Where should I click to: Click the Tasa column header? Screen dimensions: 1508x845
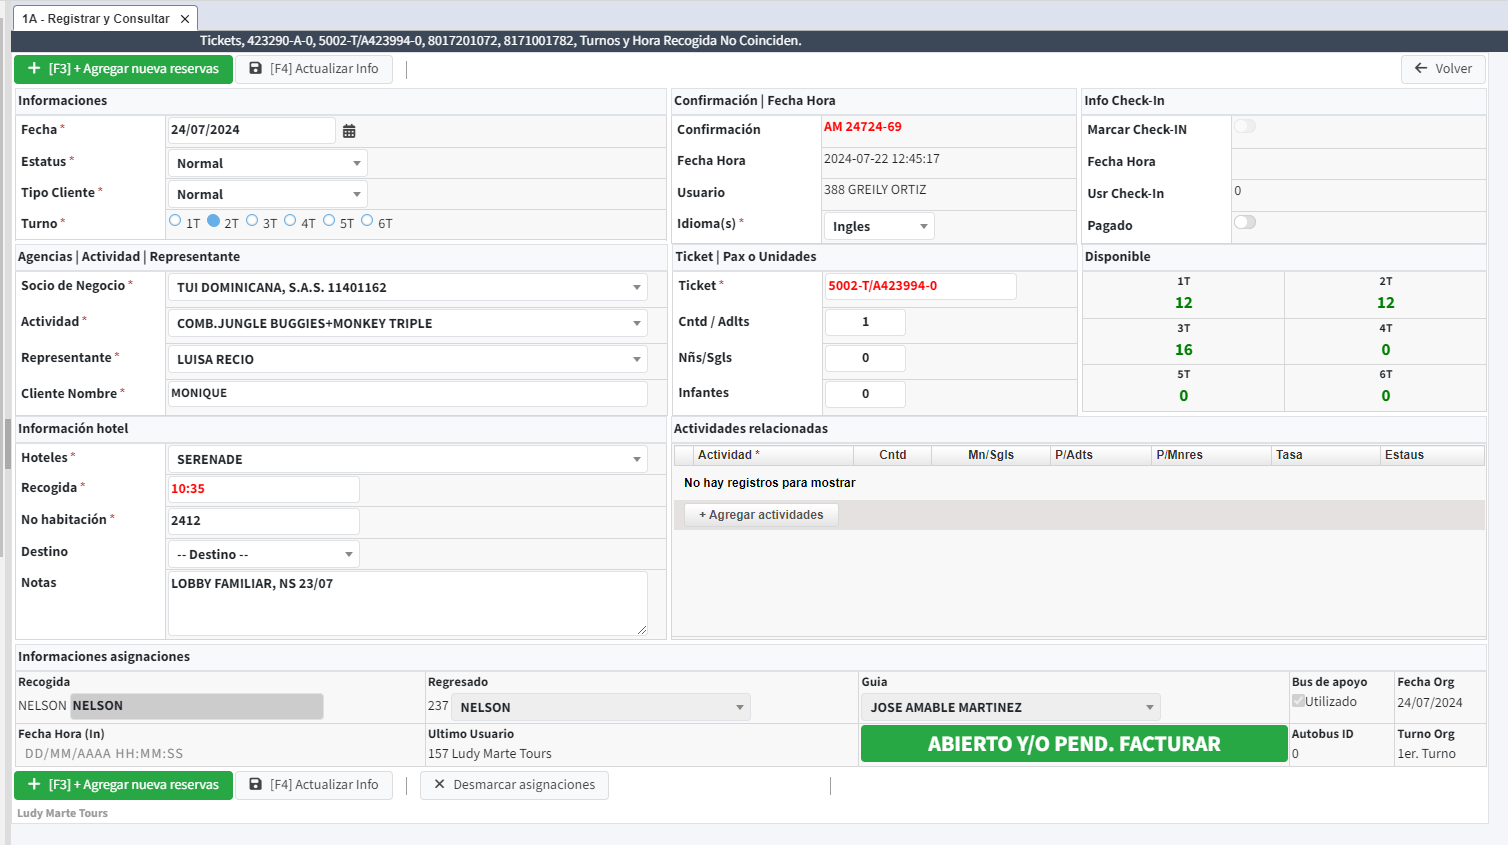(x=1326, y=455)
